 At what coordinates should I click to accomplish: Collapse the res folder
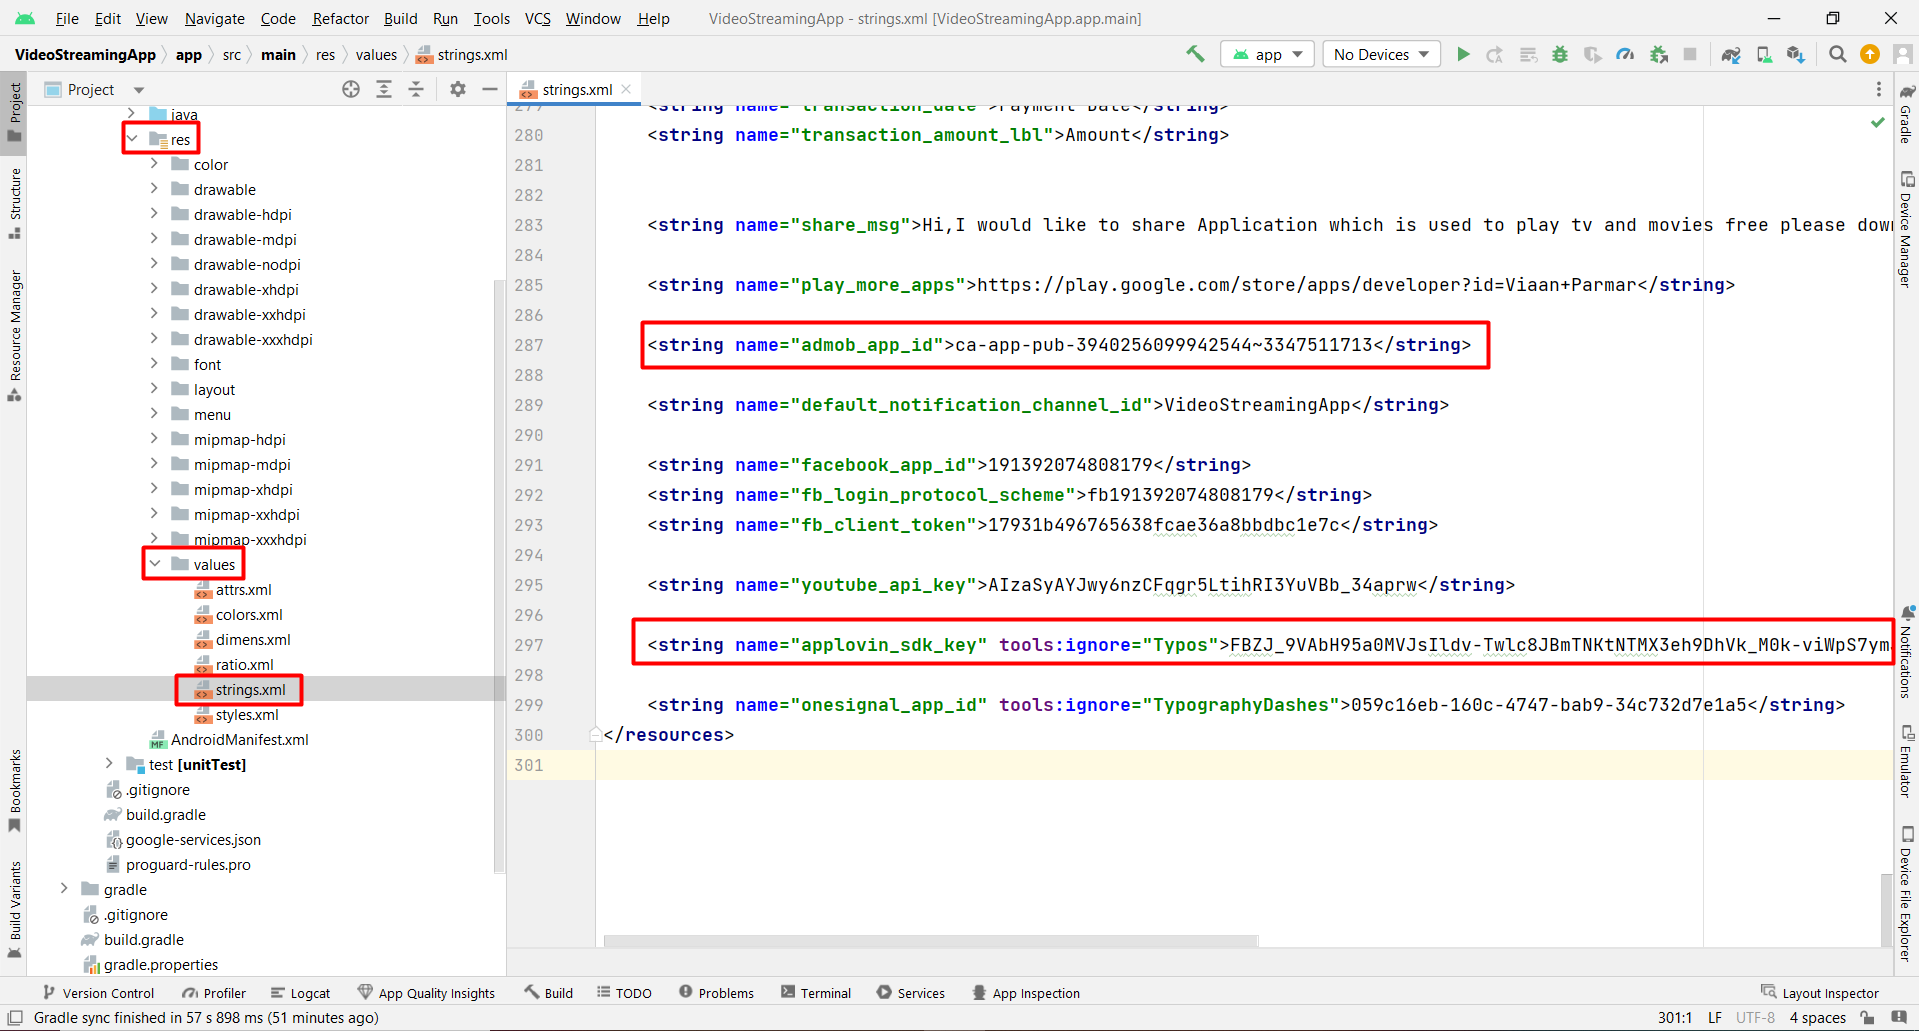pos(132,139)
